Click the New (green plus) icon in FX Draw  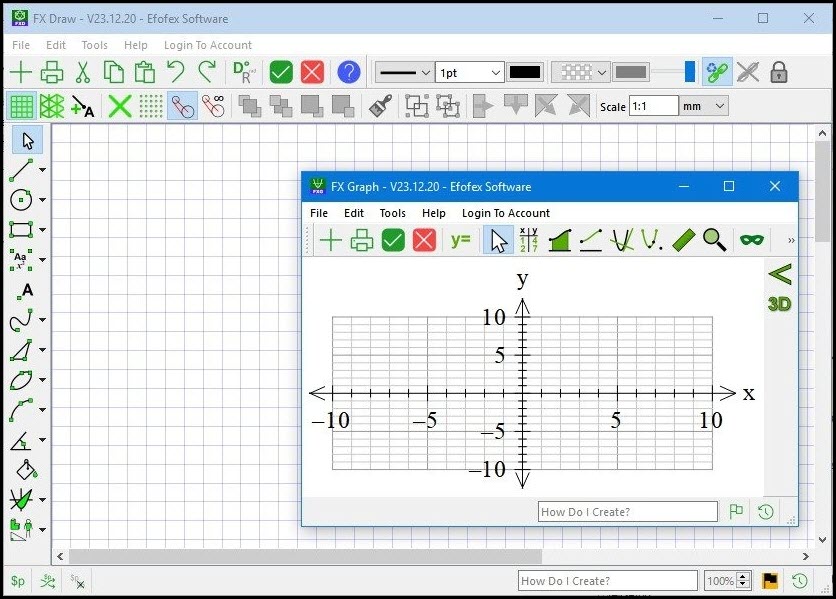point(21,72)
